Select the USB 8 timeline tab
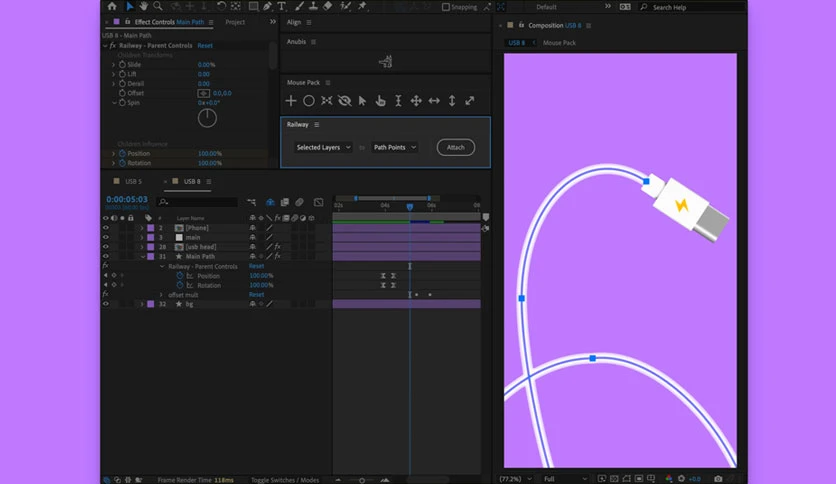Screen dimensions: 836x484 tap(192, 181)
